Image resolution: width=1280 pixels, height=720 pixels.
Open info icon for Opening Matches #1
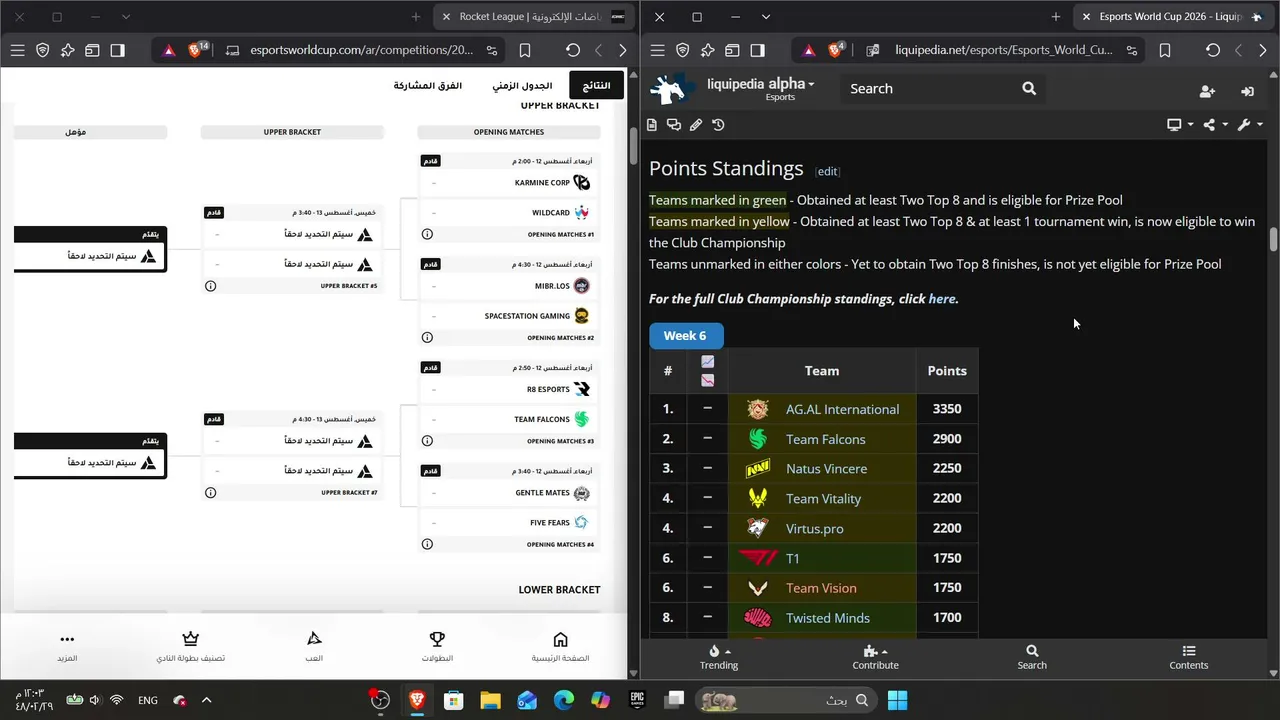(x=427, y=234)
